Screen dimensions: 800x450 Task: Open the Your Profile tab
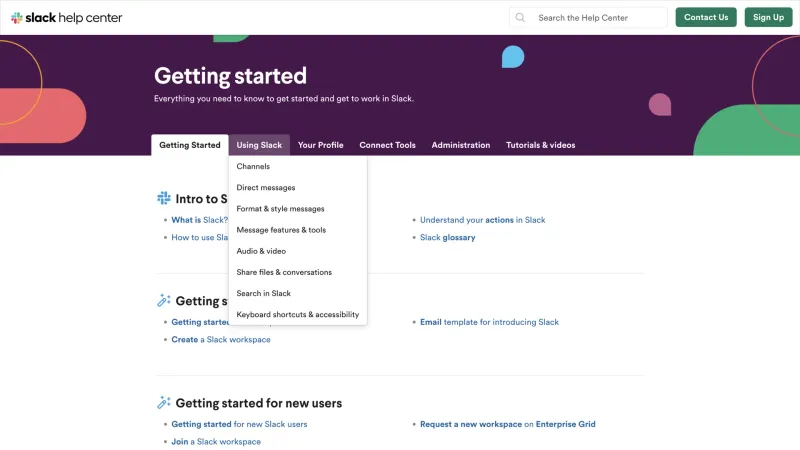click(x=320, y=145)
